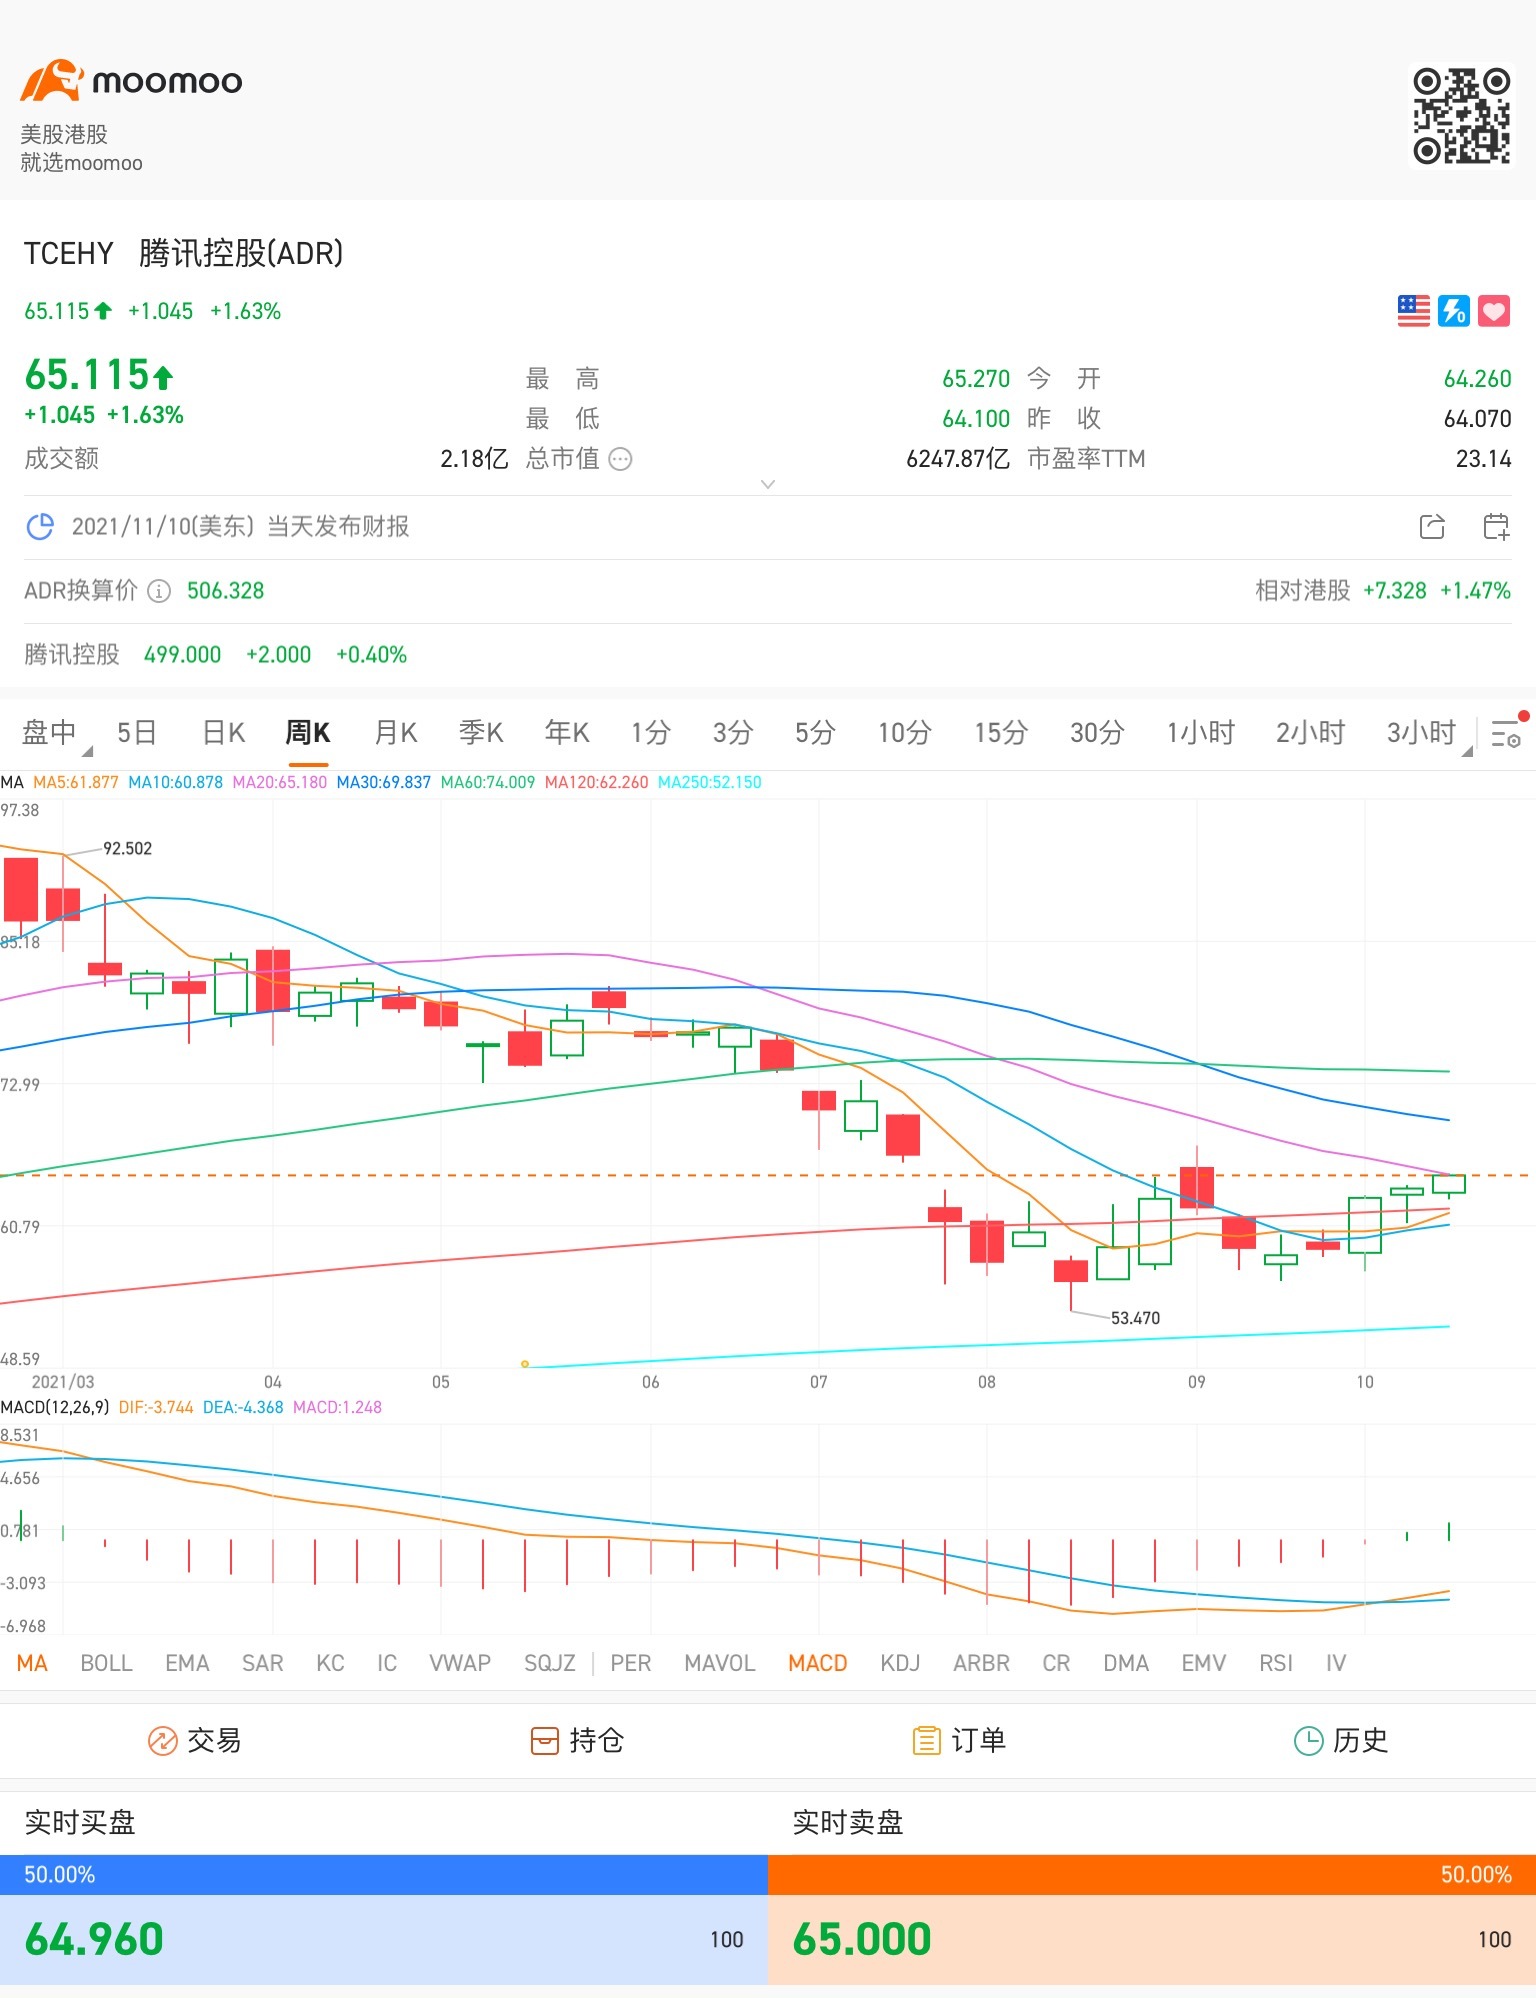Select the 盘中 intraday tab
1536x1998 pixels.
click(49, 733)
